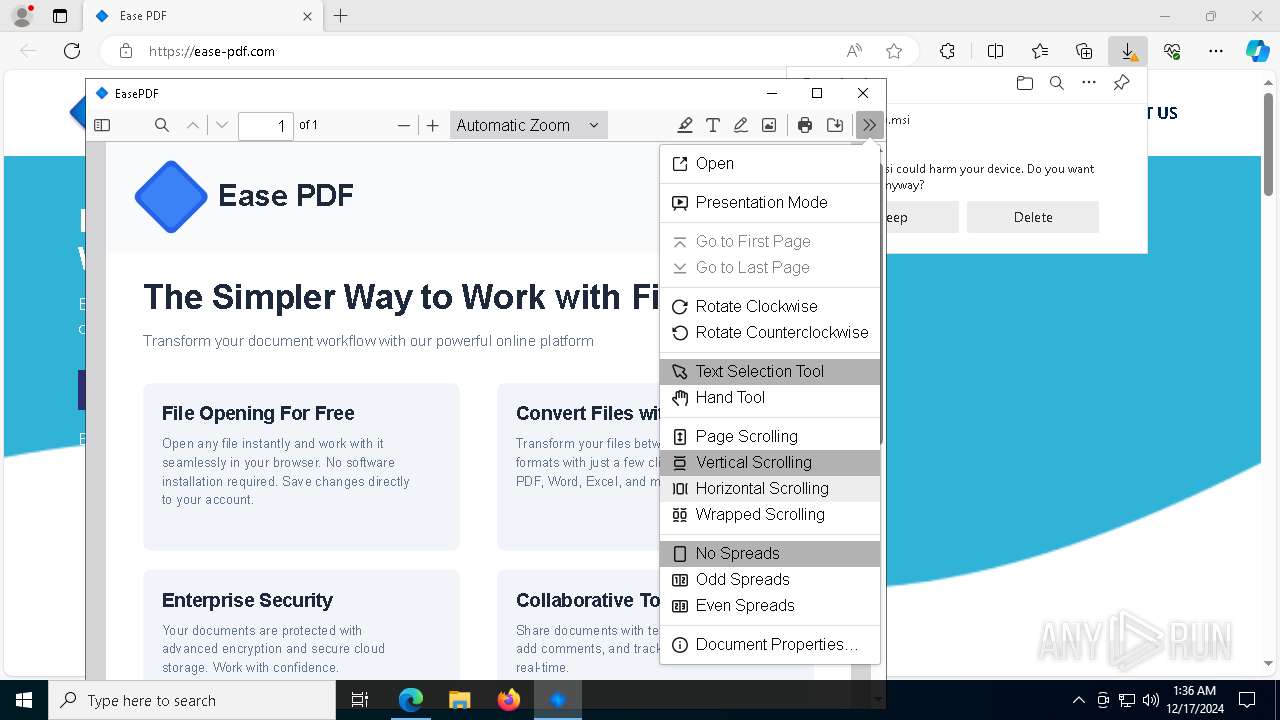This screenshot has height=720, width=1280.
Task: Enable Horizontal Scrolling mode
Action: pyautogui.click(x=770, y=489)
